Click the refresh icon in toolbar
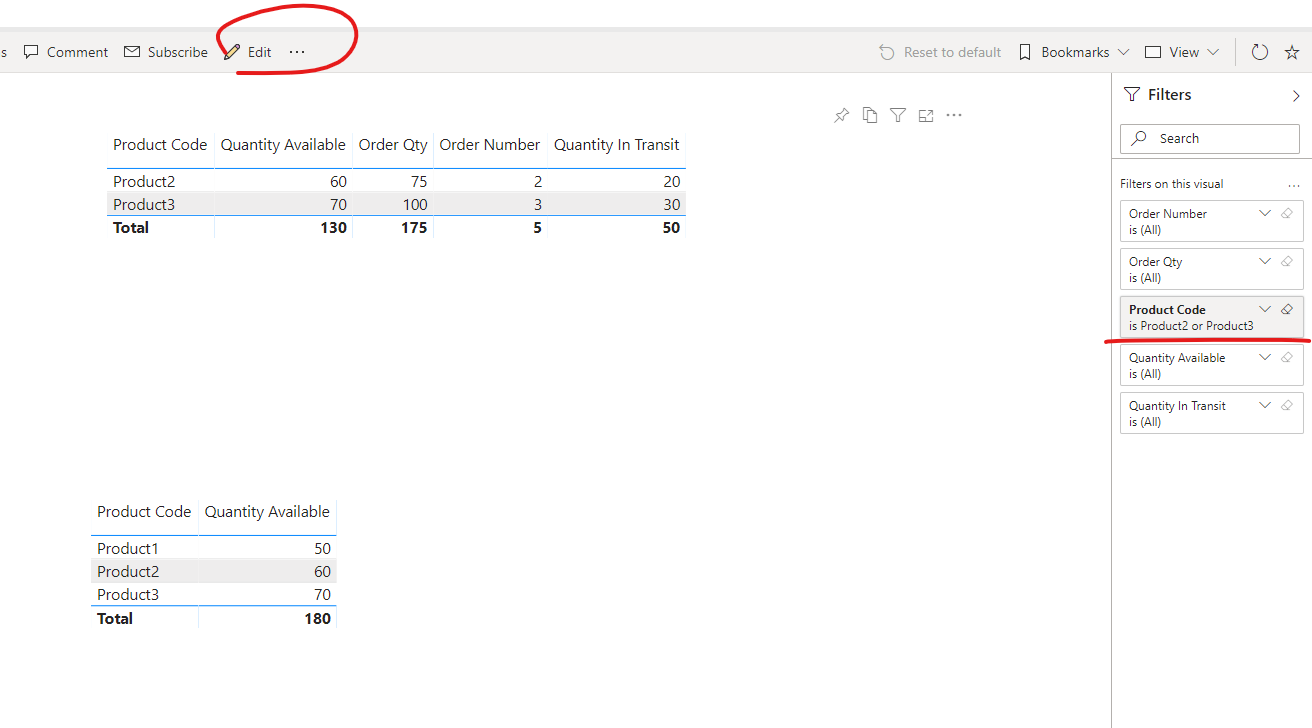 (1260, 52)
